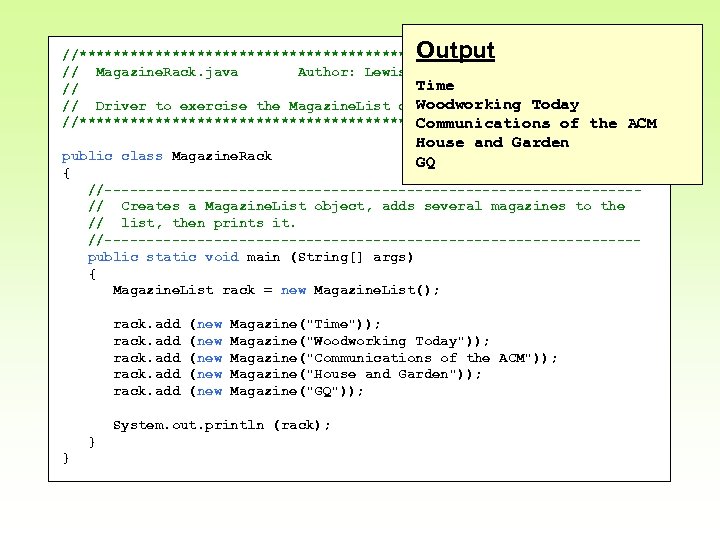Click rack.add line with "Communications of the ACM"
Viewport: 720px width, 540px height.
pyautogui.click(x=335, y=358)
